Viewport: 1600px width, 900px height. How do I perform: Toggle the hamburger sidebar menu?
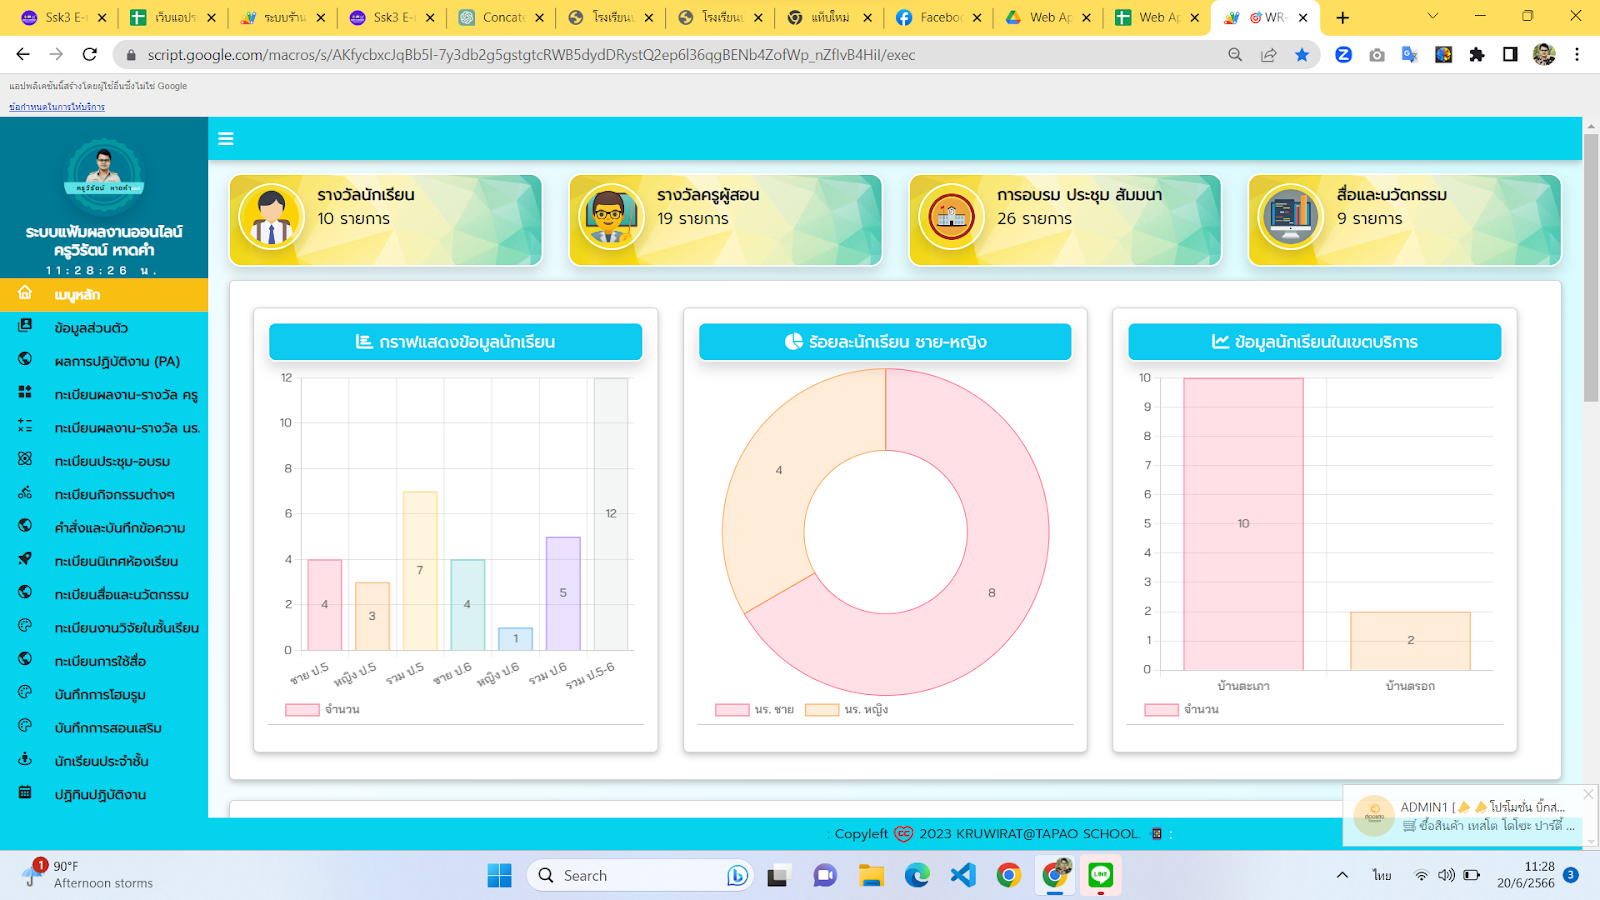point(226,139)
